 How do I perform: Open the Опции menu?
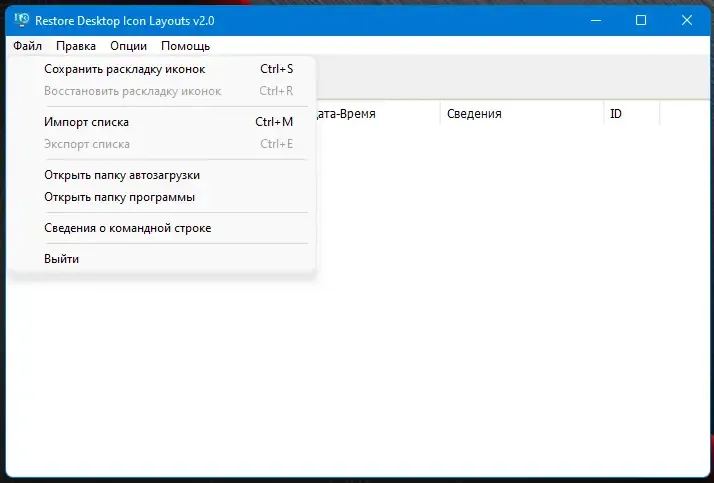128,46
